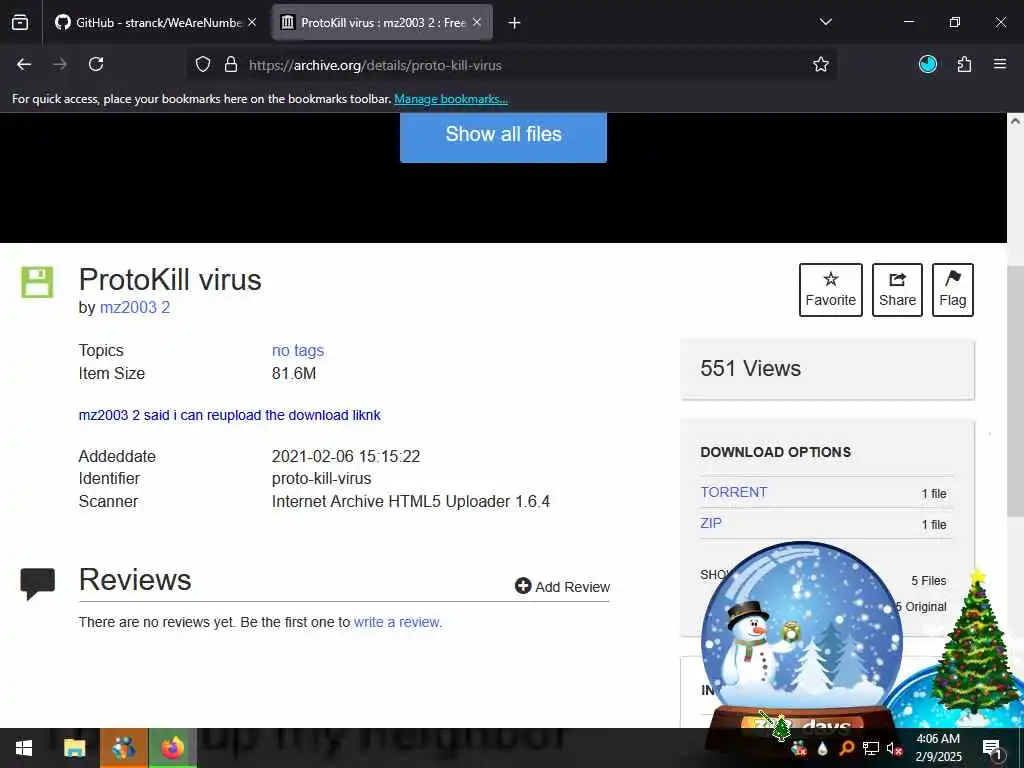Close the GitHub tab
1024x768 pixels.
pos(252,23)
